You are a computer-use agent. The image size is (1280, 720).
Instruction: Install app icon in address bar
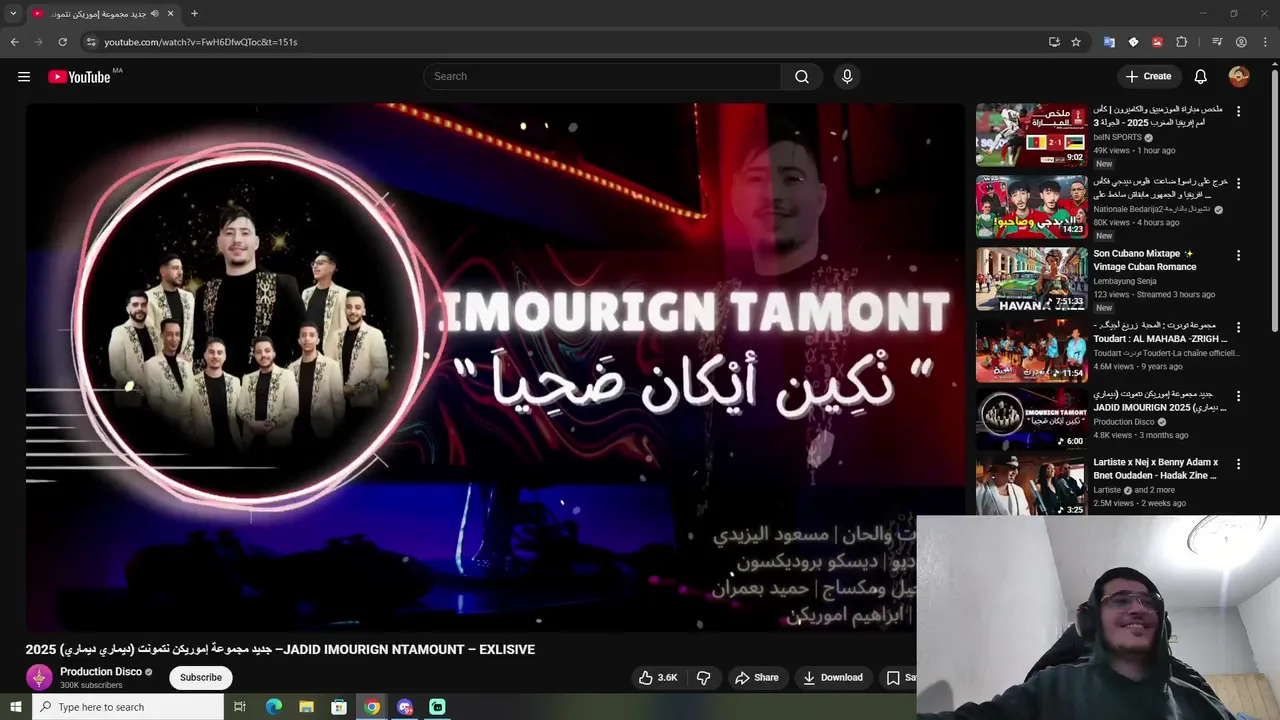point(1054,42)
